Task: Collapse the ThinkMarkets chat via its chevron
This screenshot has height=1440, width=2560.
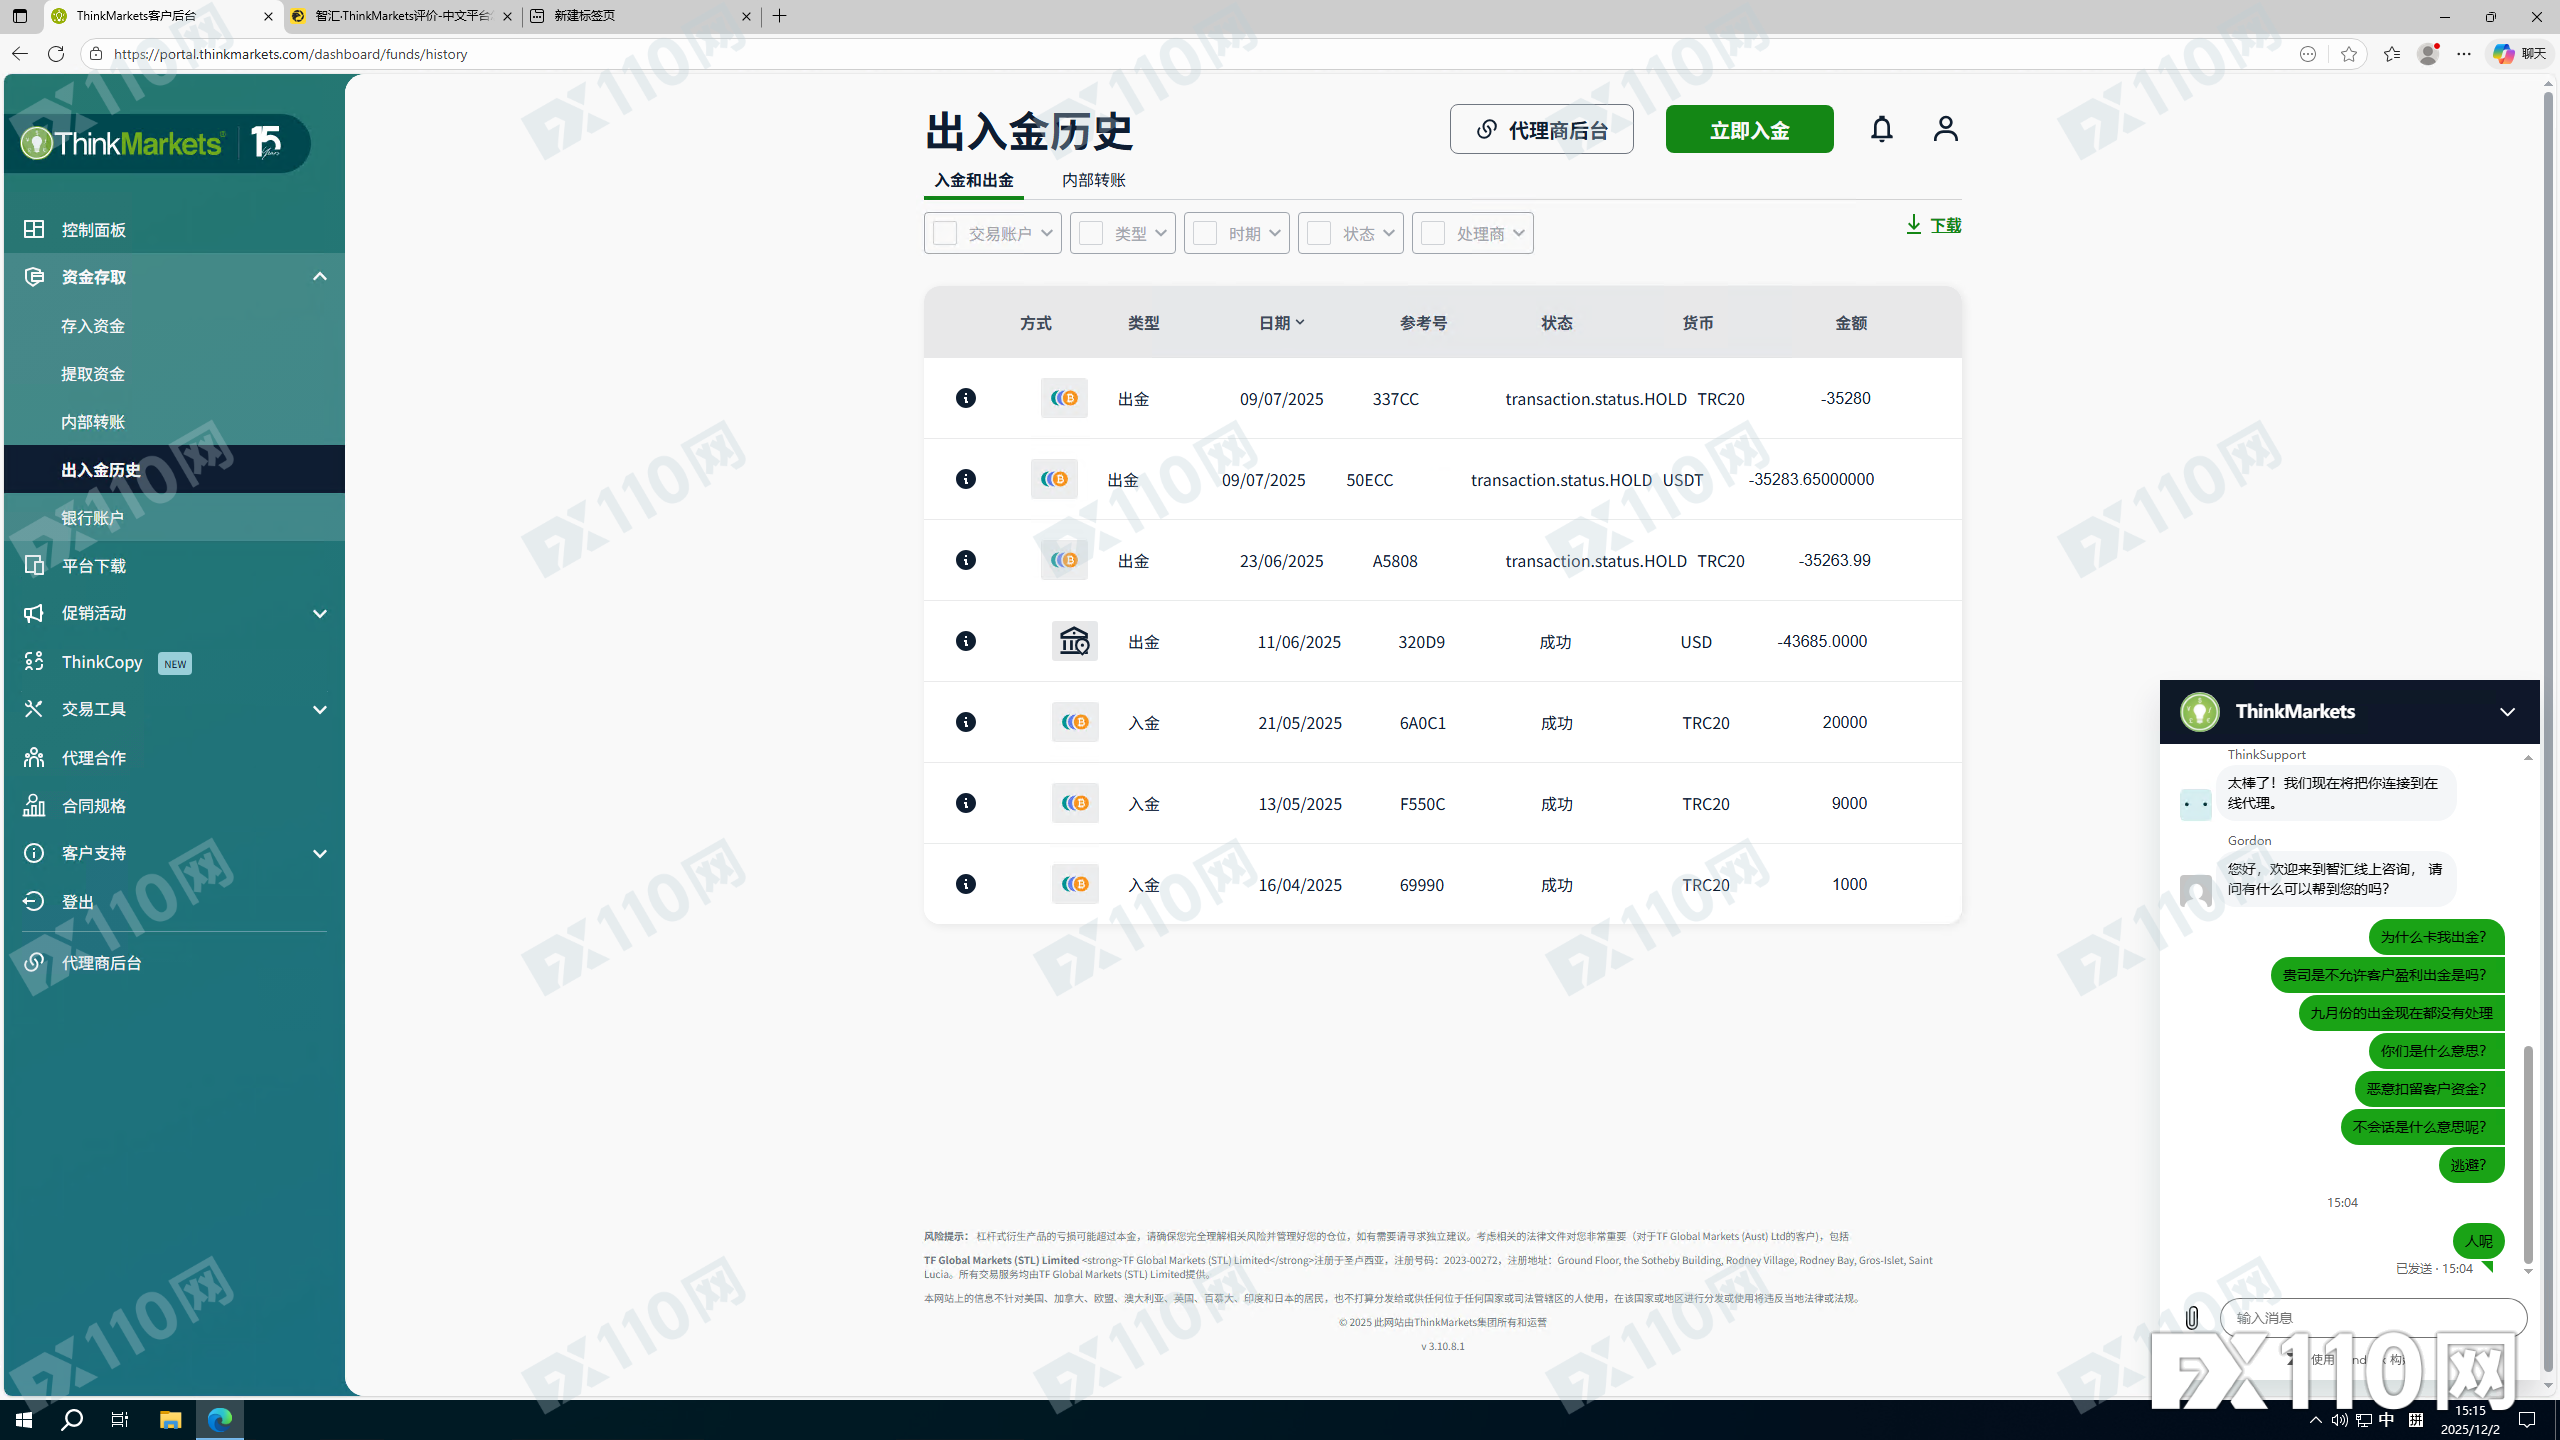Action: click(x=2507, y=711)
